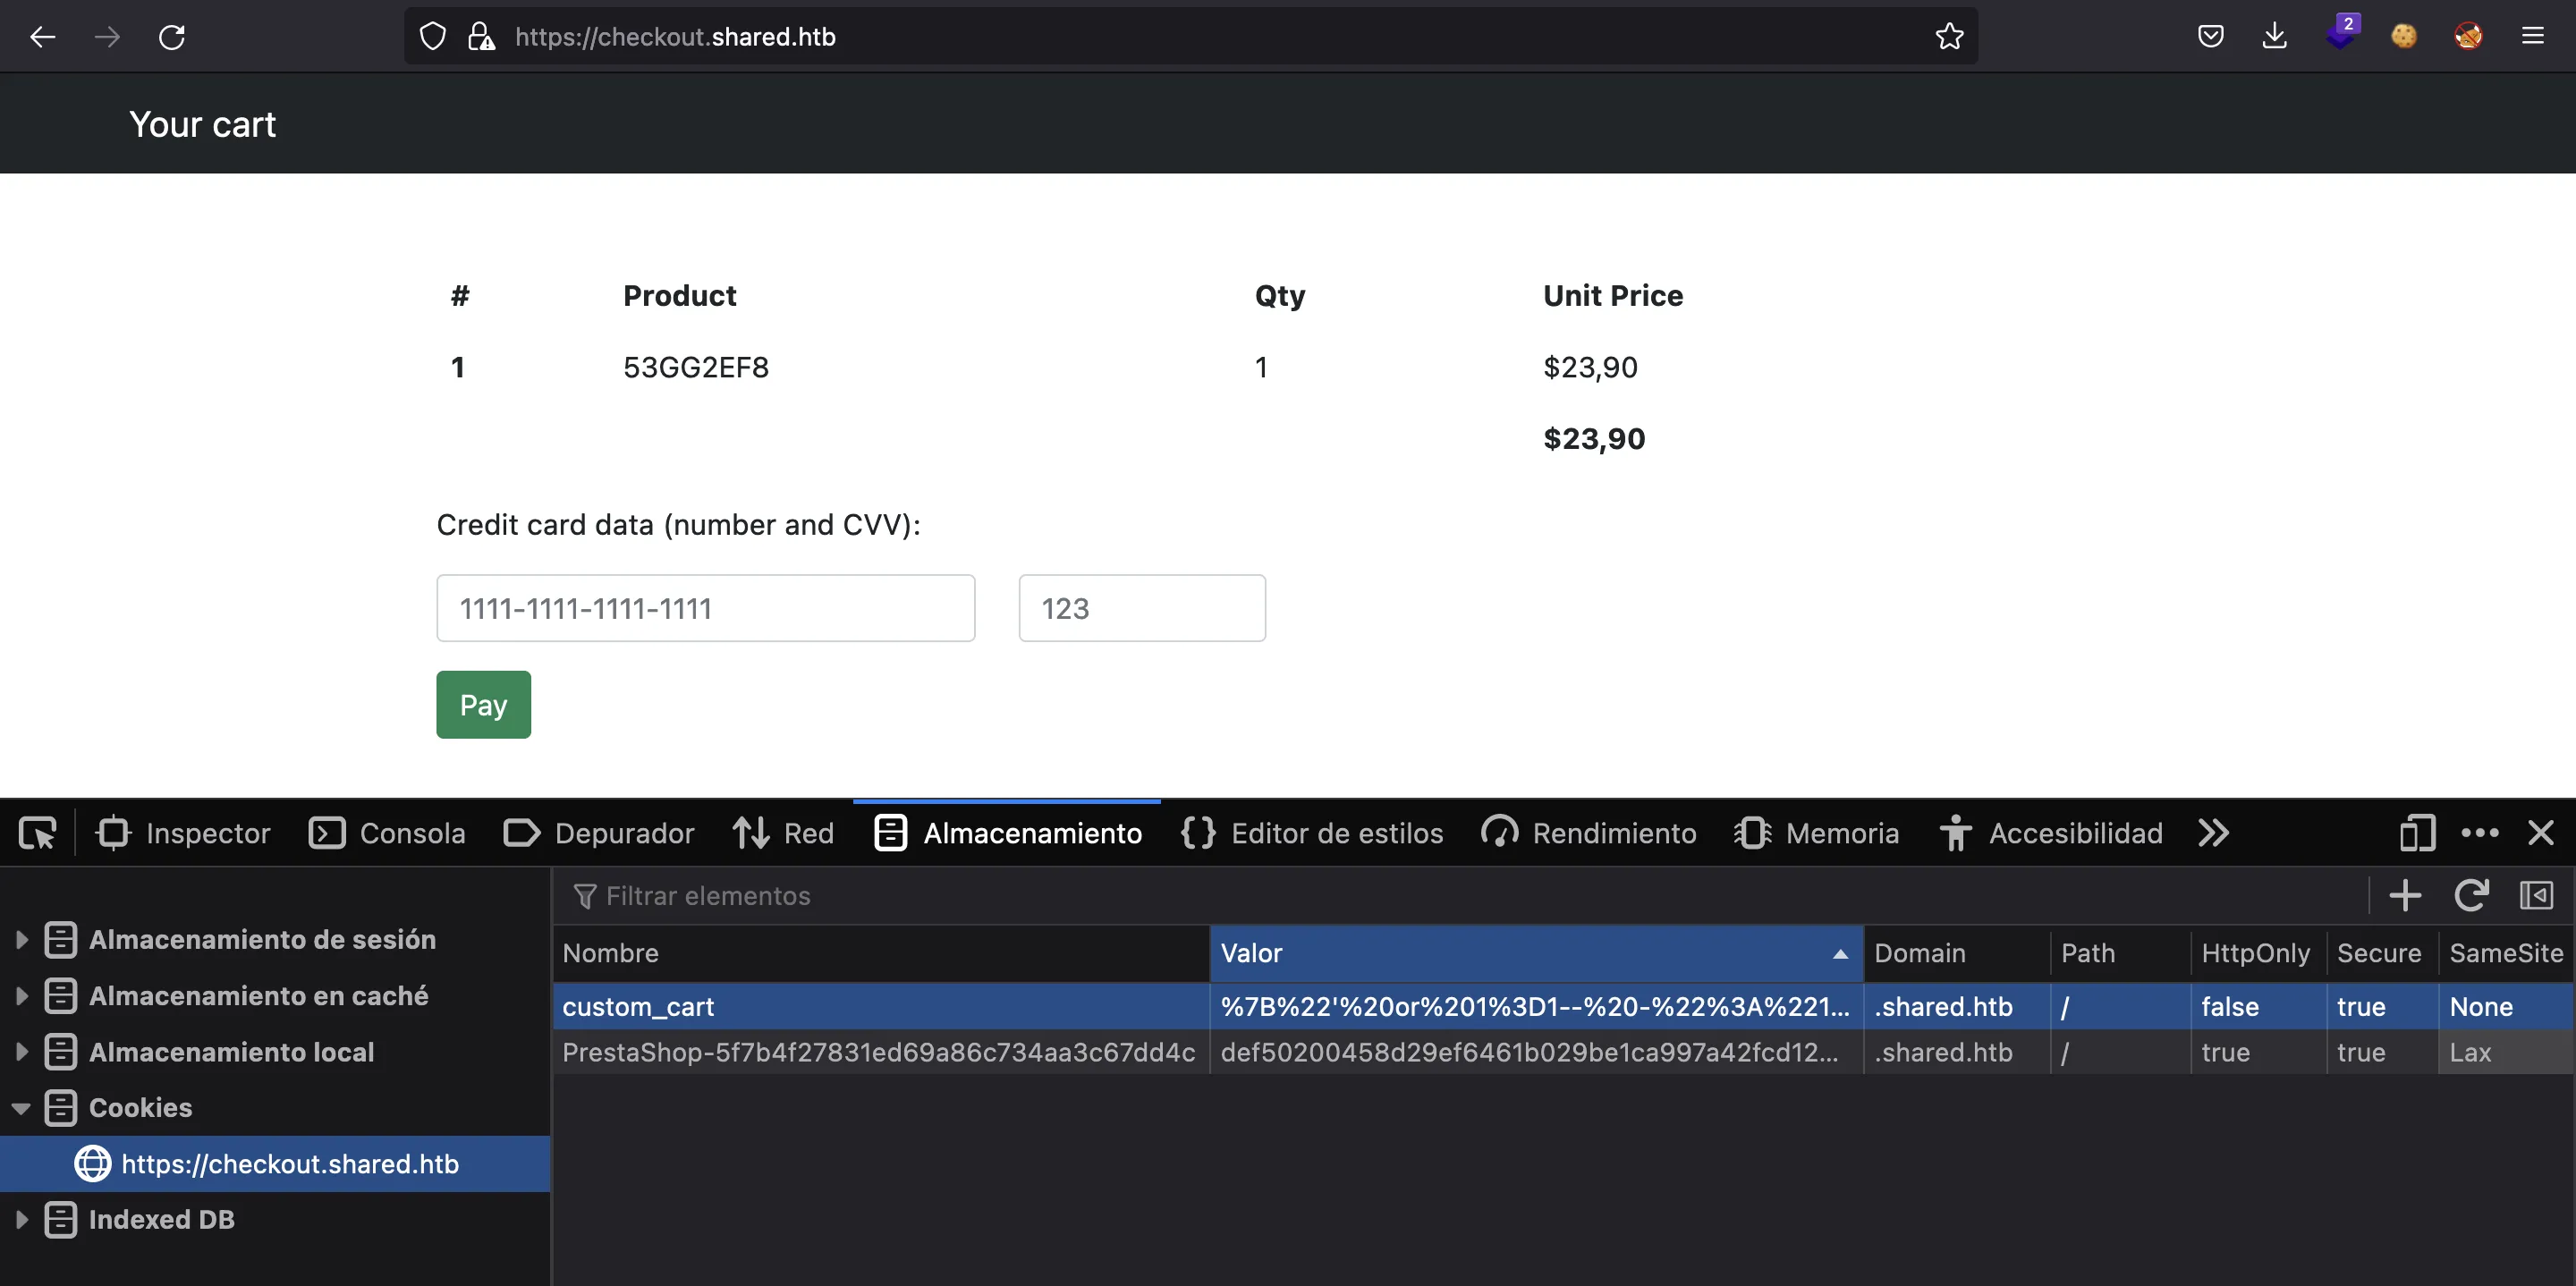
Task: Switch to the Consola tab
Action: click(x=386, y=833)
